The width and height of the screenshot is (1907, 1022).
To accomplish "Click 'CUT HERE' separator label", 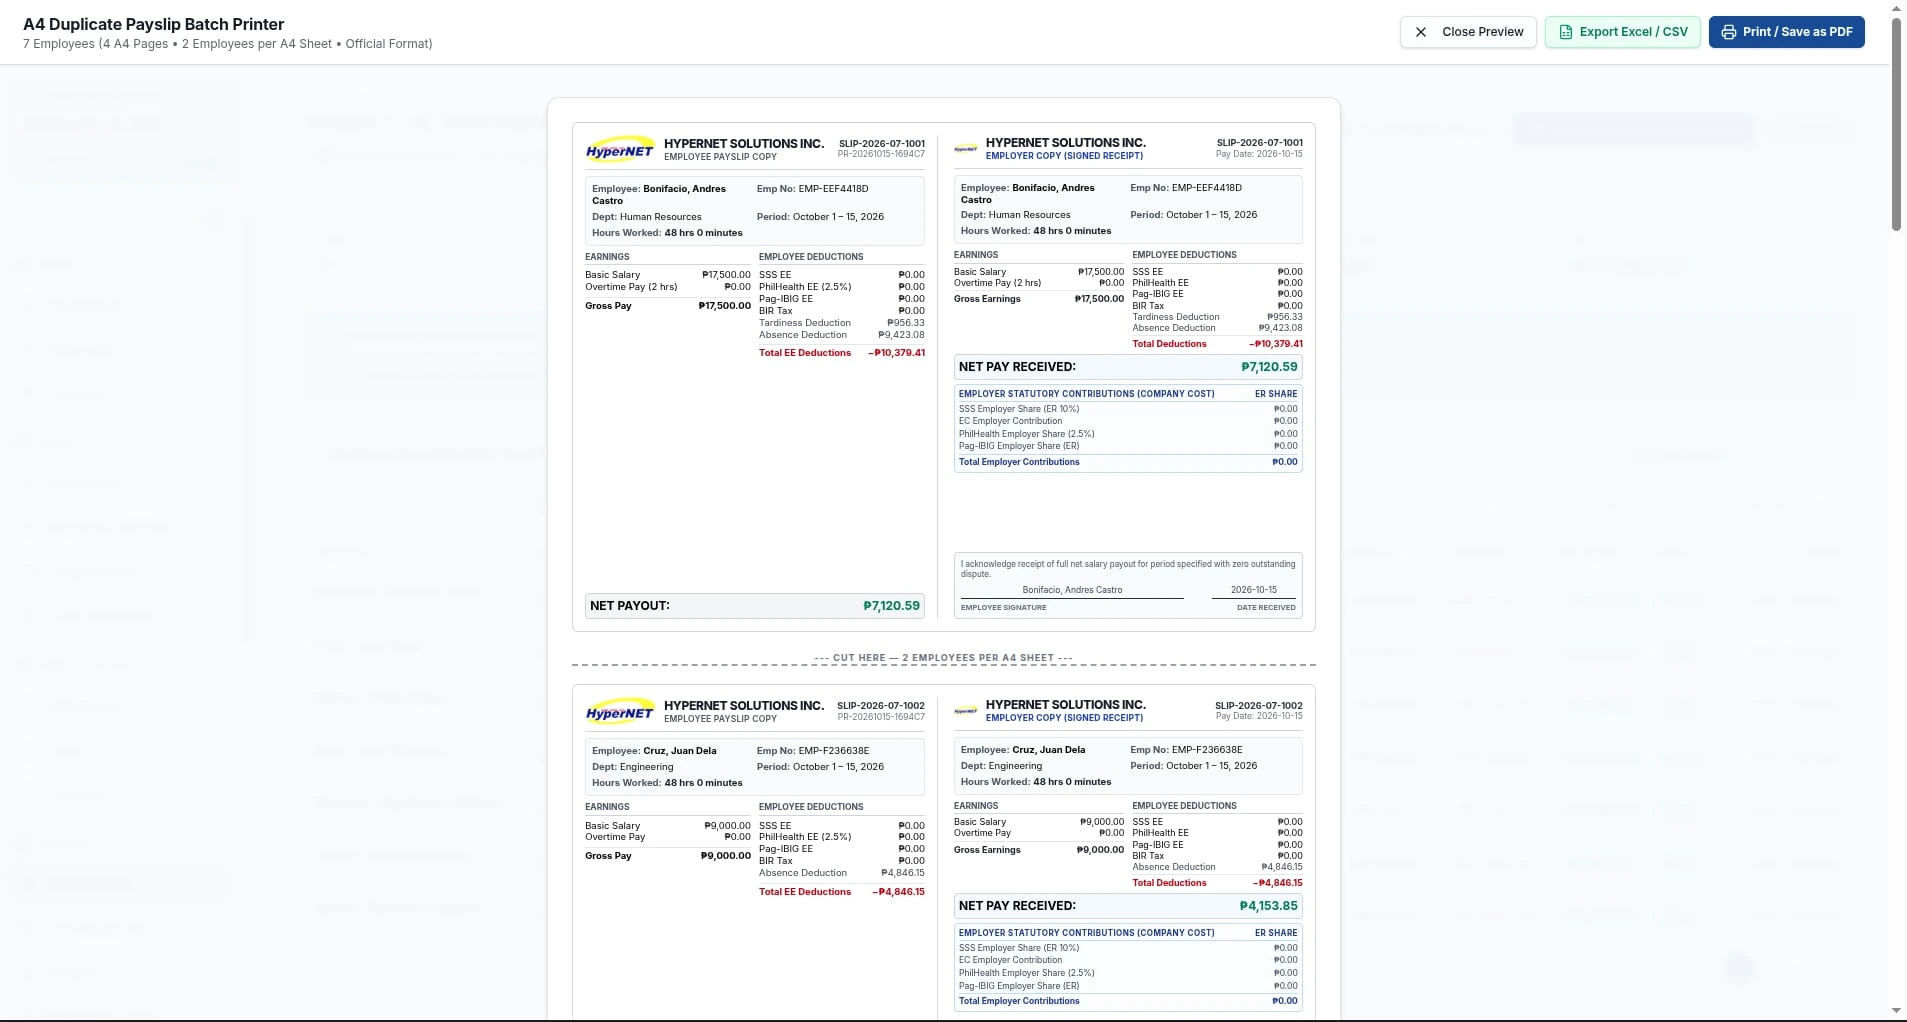I will [943, 658].
